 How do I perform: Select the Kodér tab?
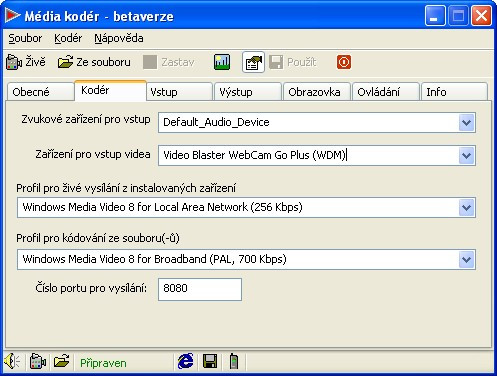110,90
